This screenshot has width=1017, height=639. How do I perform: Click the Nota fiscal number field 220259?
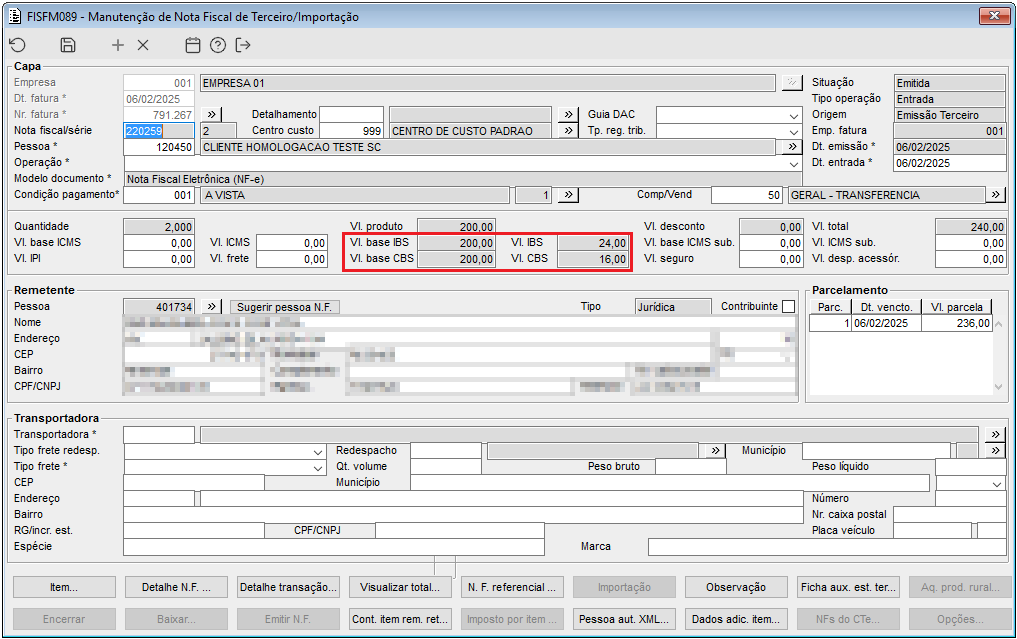click(158, 130)
